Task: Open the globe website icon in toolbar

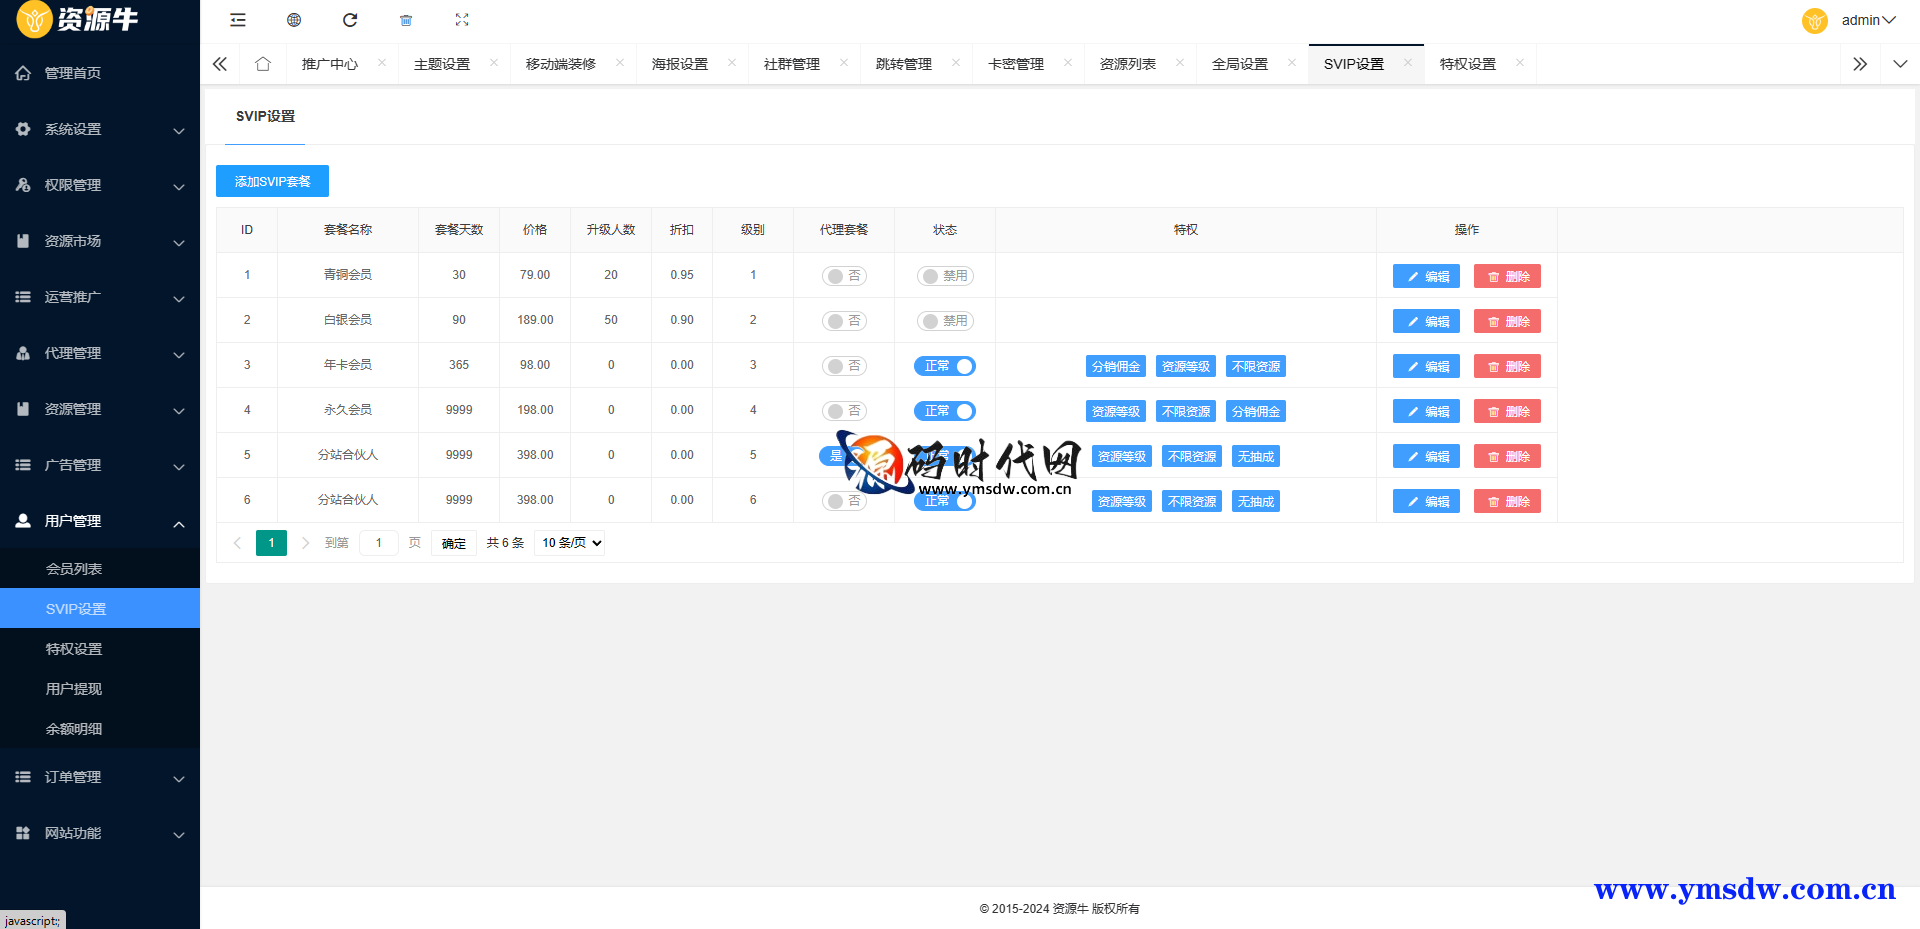Action: (x=294, y=20)
